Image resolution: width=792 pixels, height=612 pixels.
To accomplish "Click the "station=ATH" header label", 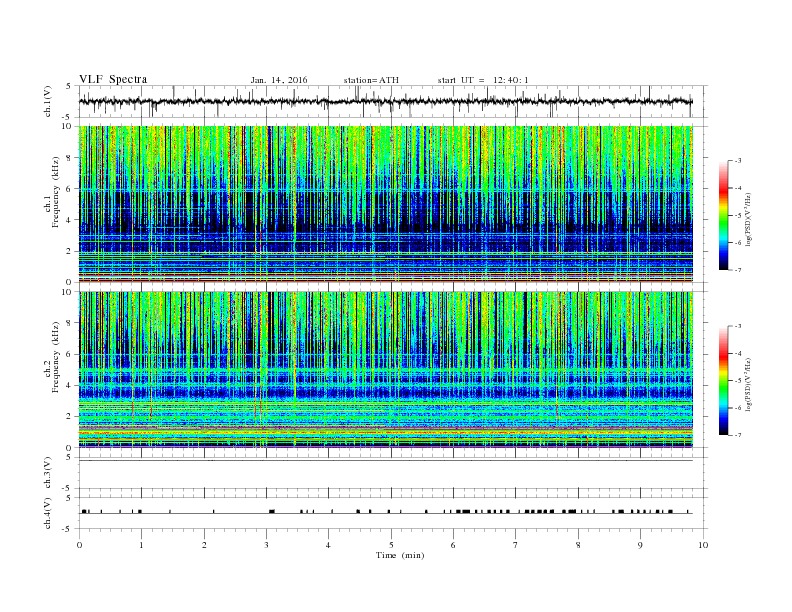I will pos(371,80).
